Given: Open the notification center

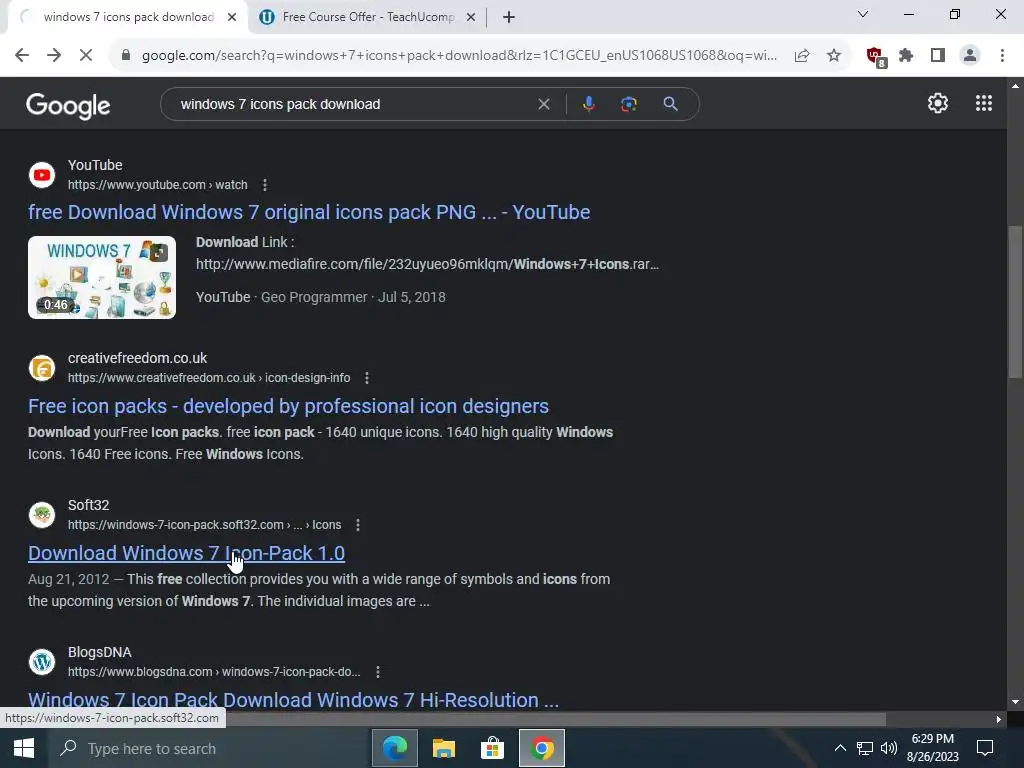Looking at the screenshot, I should click(985, 748).
